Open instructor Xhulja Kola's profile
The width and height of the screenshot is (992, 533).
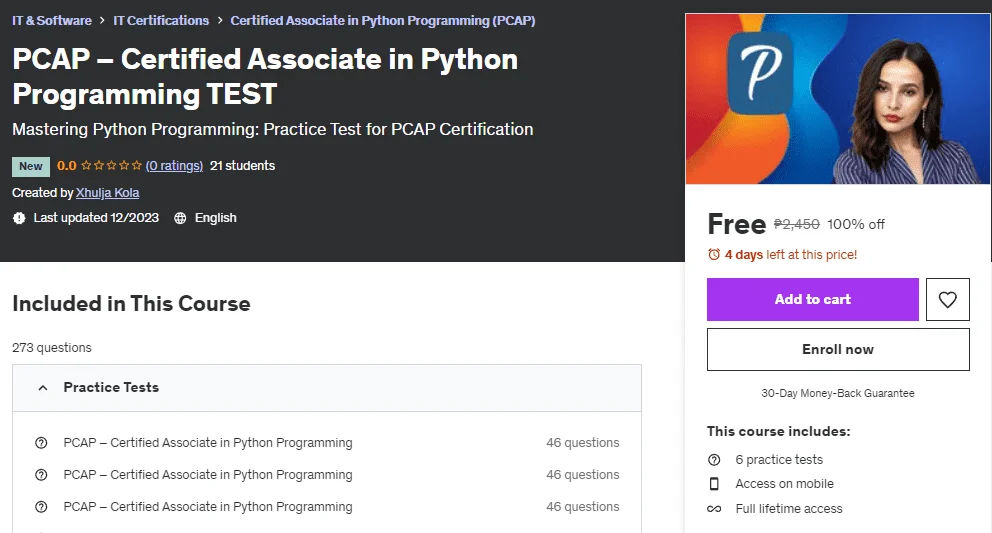pyautogui.click(x=108, y=192)
